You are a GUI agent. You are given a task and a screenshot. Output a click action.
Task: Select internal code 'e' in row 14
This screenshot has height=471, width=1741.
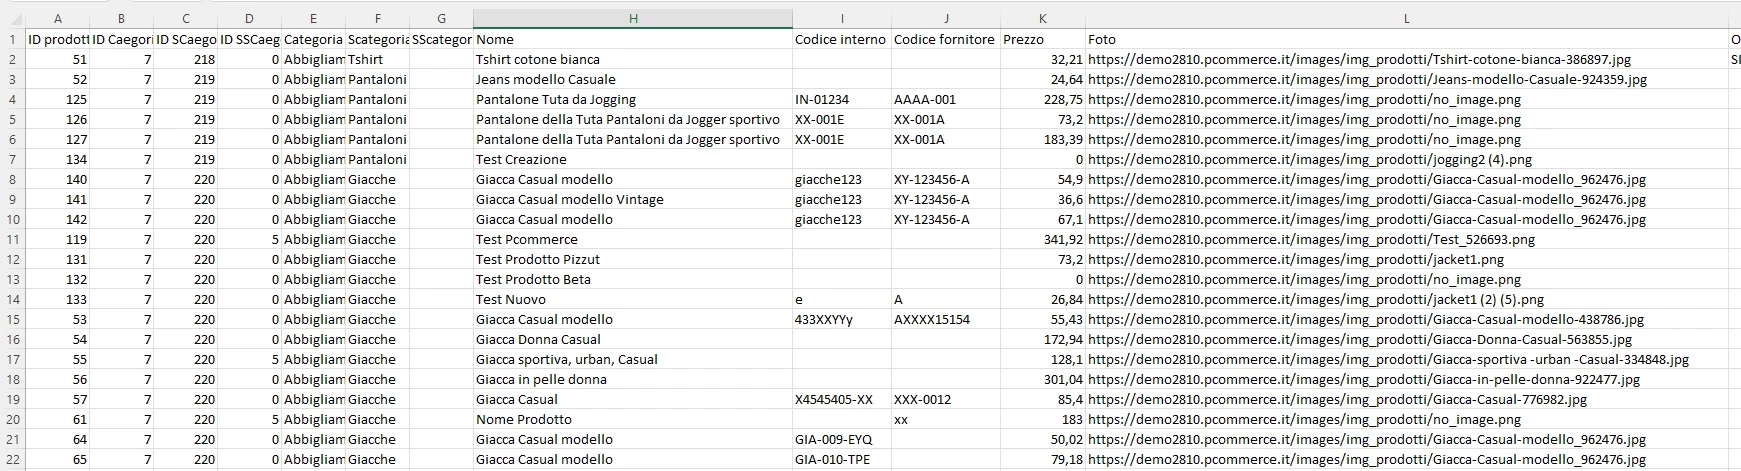click(842, 299)
